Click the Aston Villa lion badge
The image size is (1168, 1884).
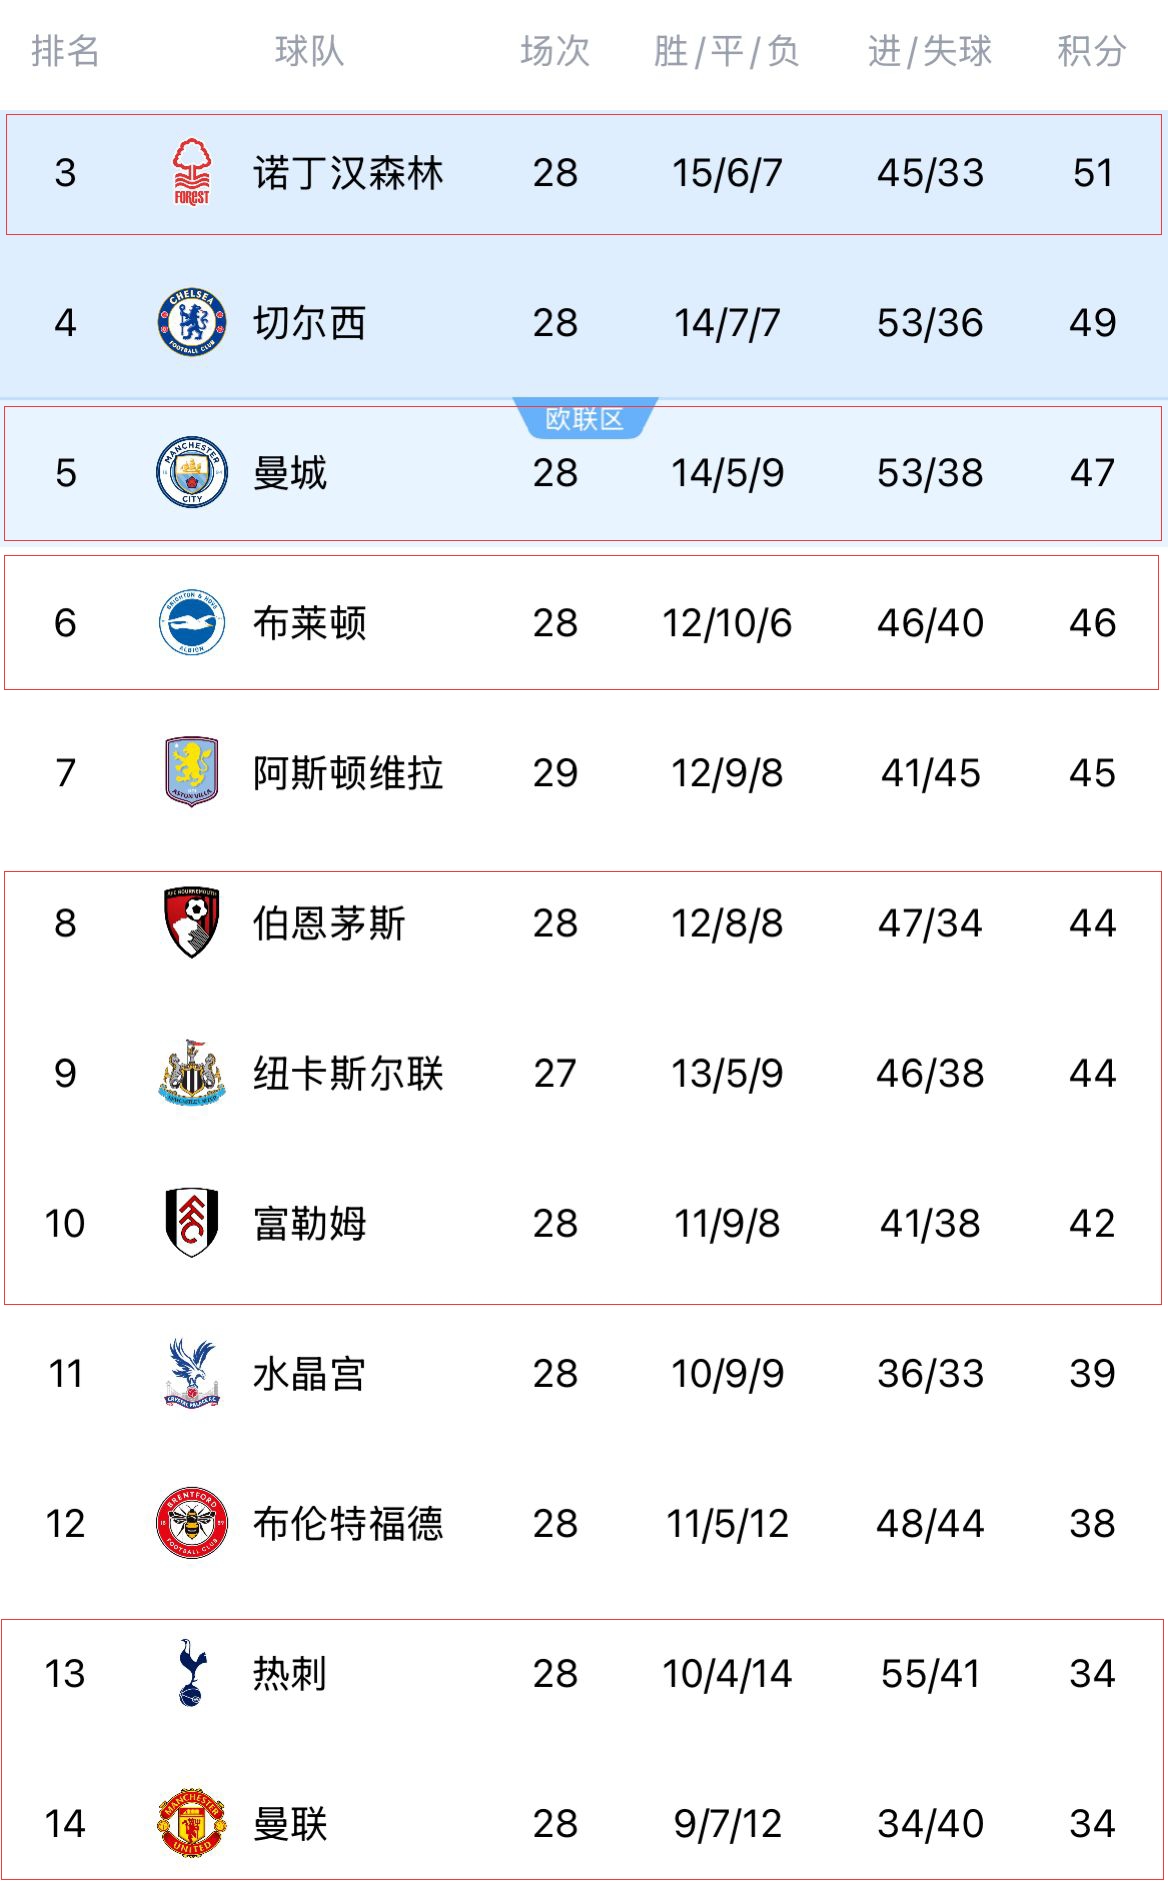tap(192, 772)
